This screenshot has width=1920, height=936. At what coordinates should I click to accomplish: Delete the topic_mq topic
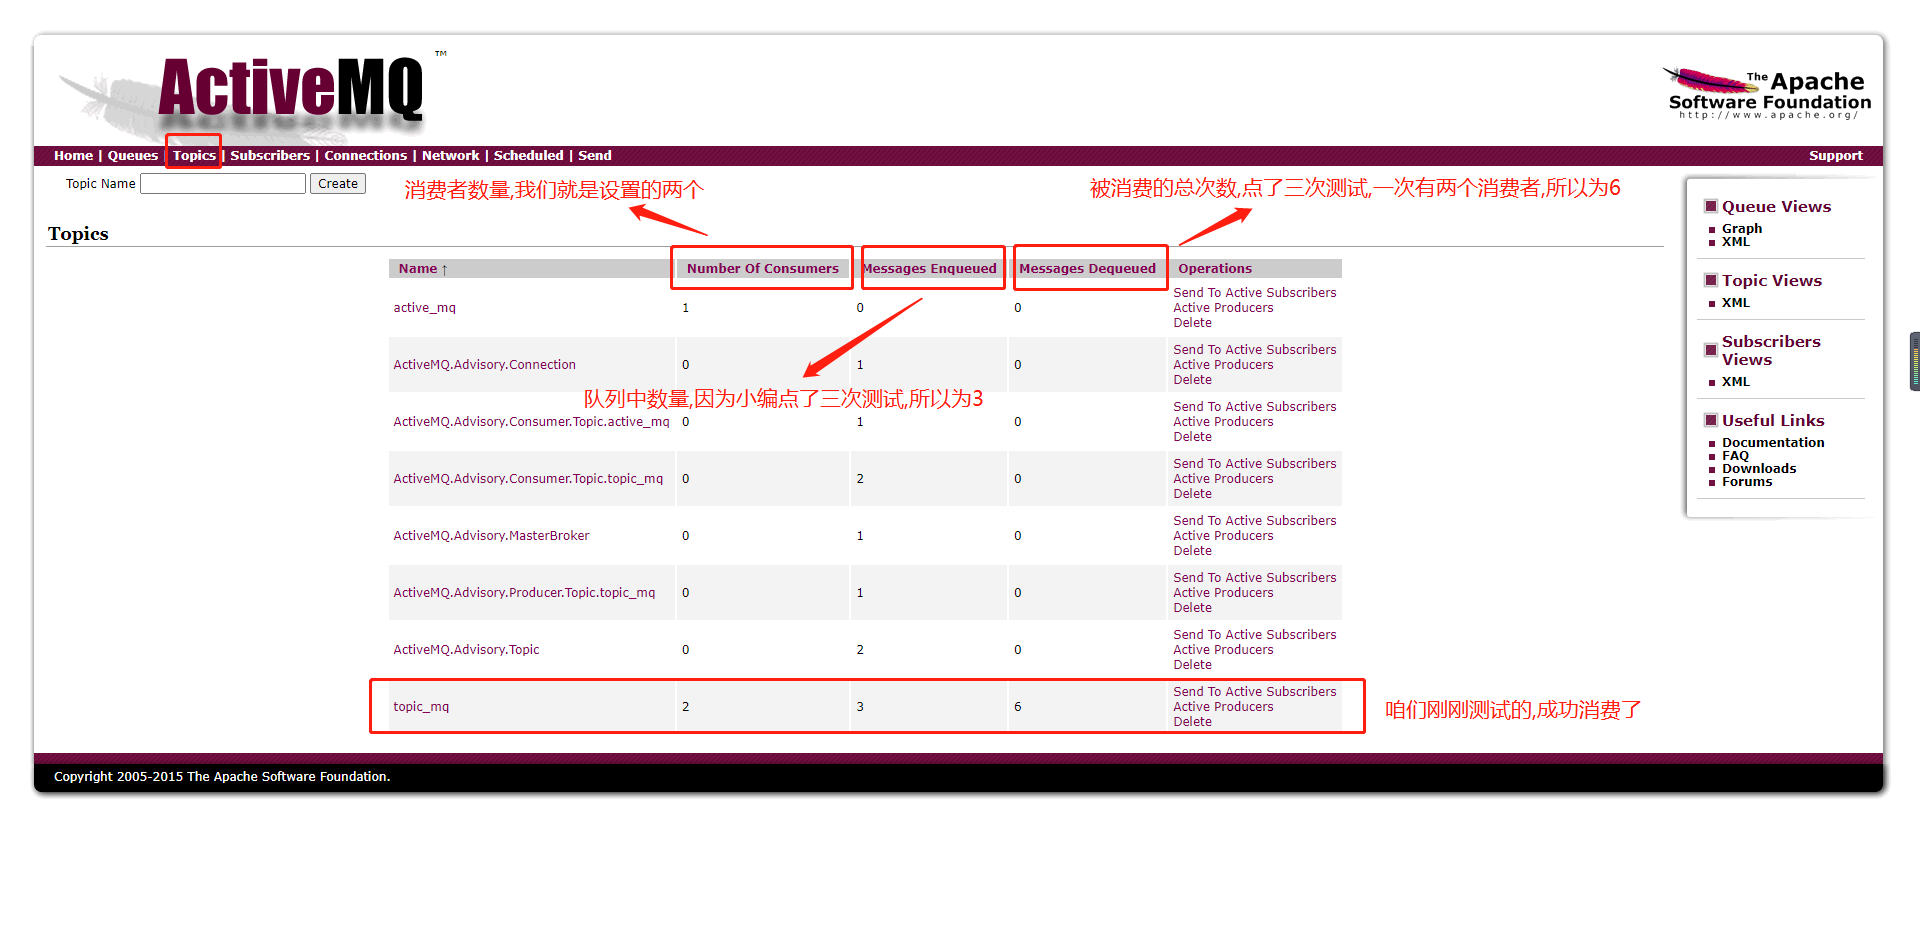(1192, 722)
